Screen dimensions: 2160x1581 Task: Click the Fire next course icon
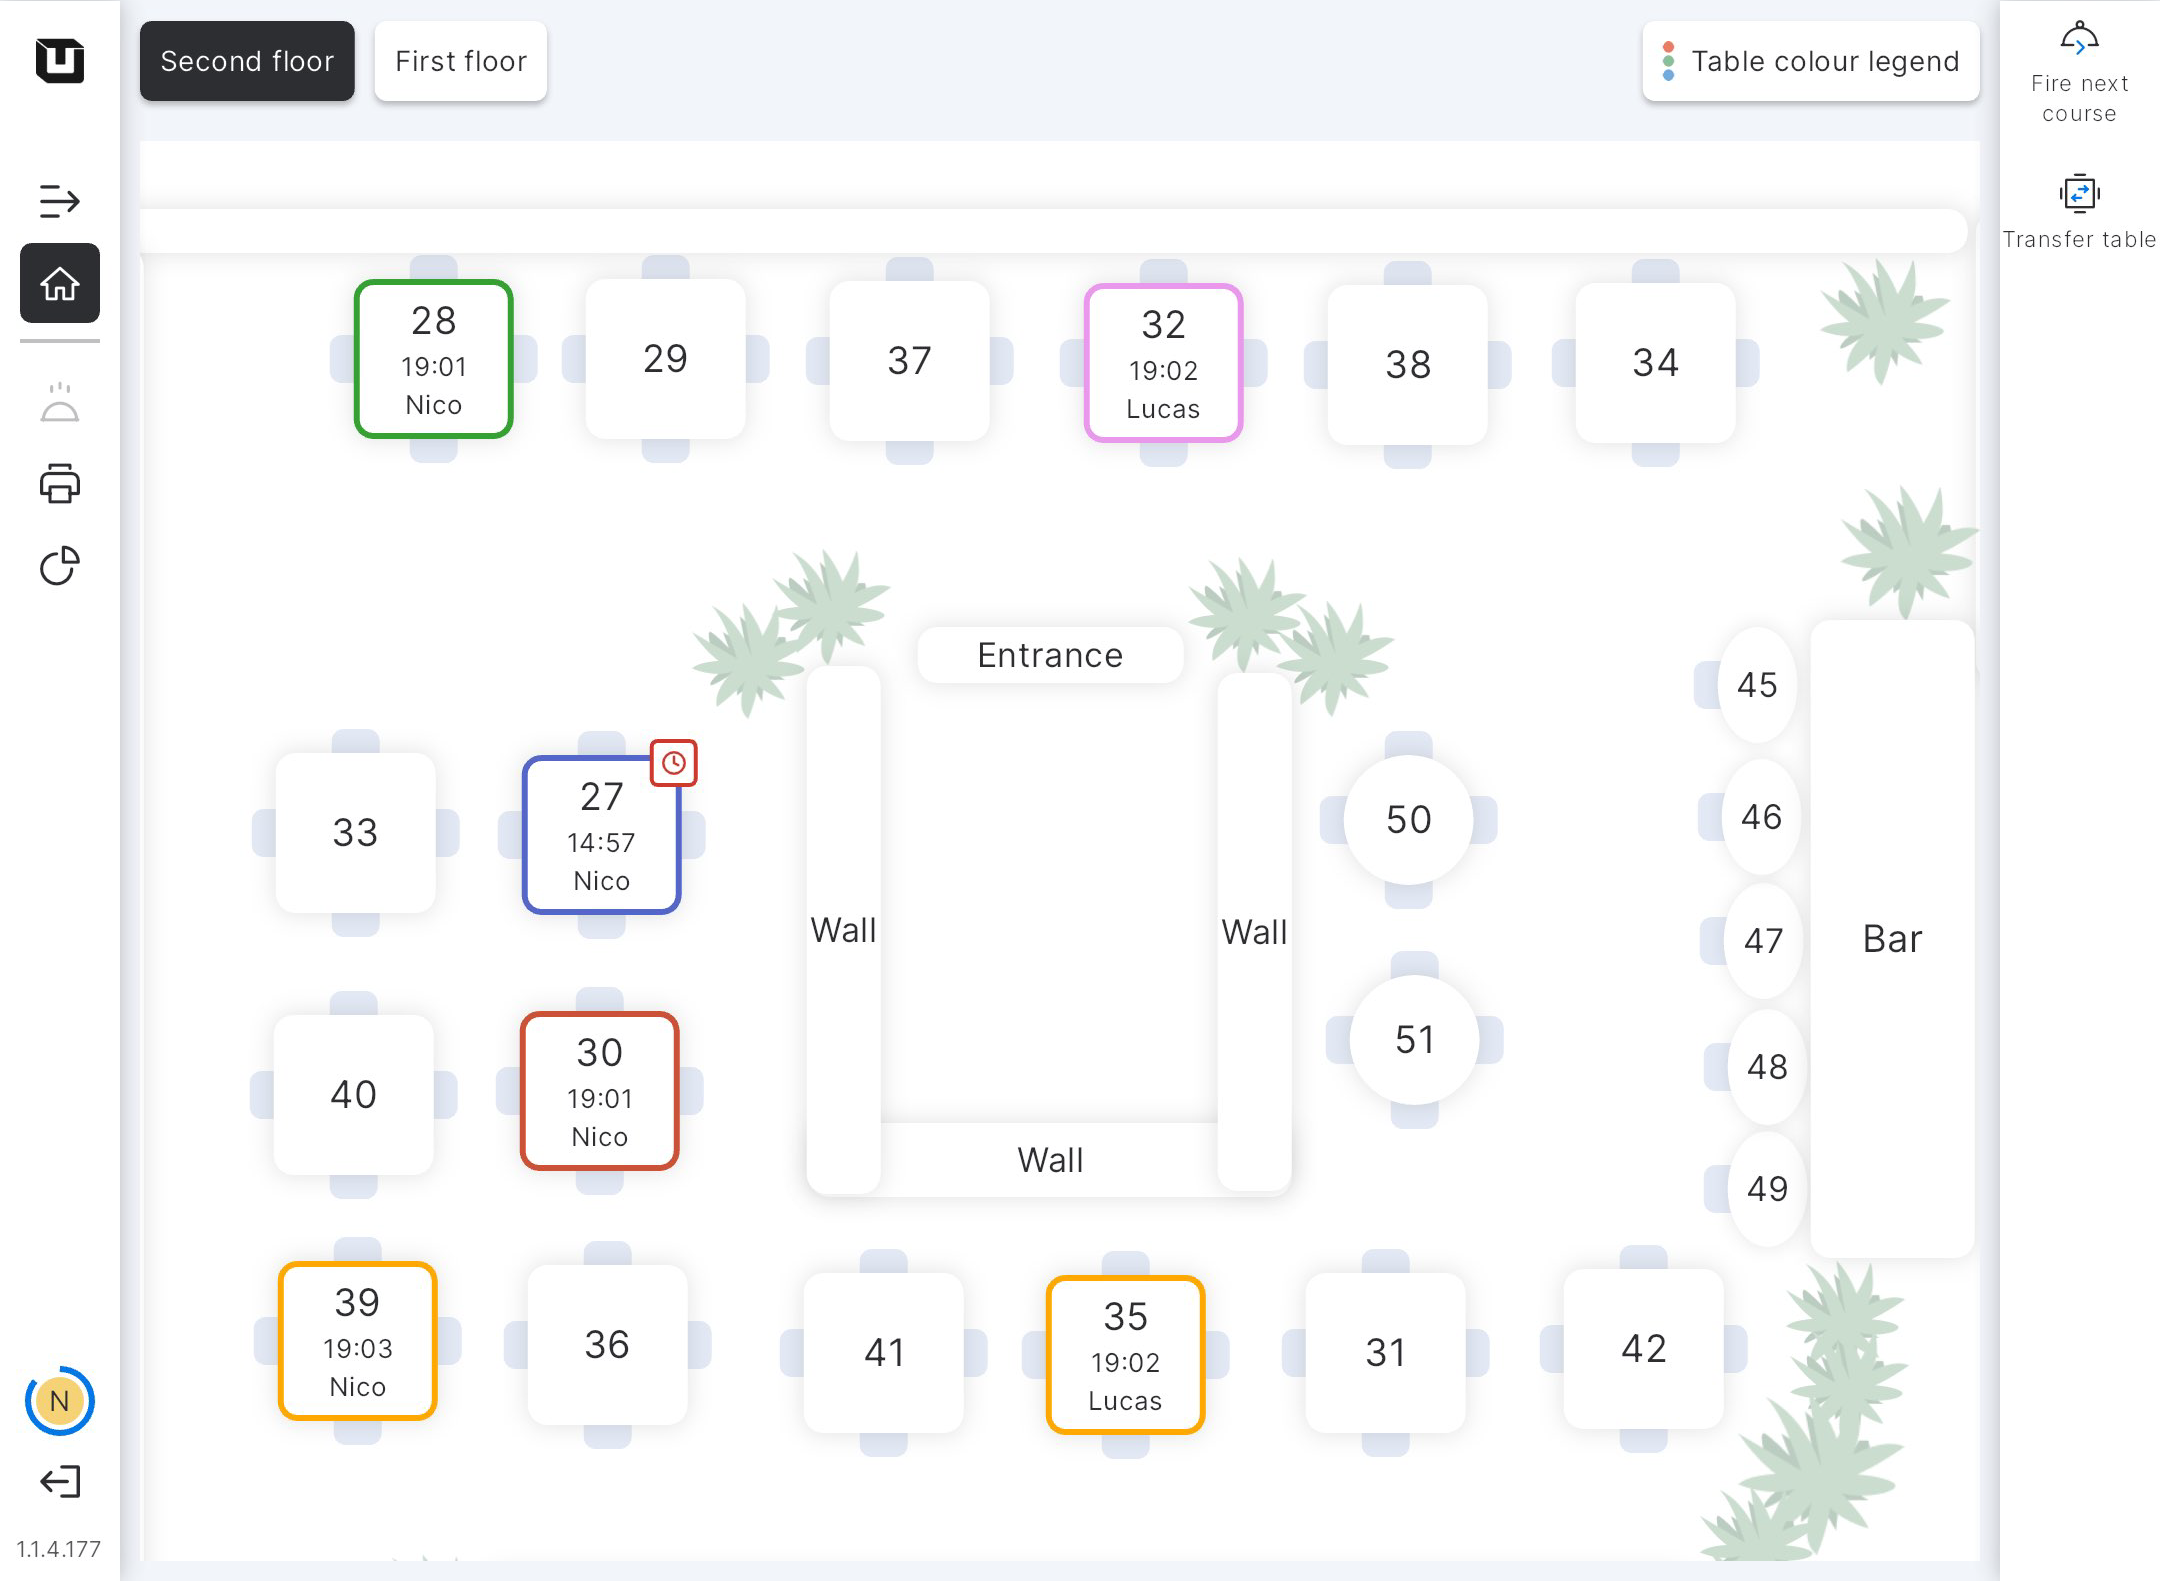[2079, 42]
